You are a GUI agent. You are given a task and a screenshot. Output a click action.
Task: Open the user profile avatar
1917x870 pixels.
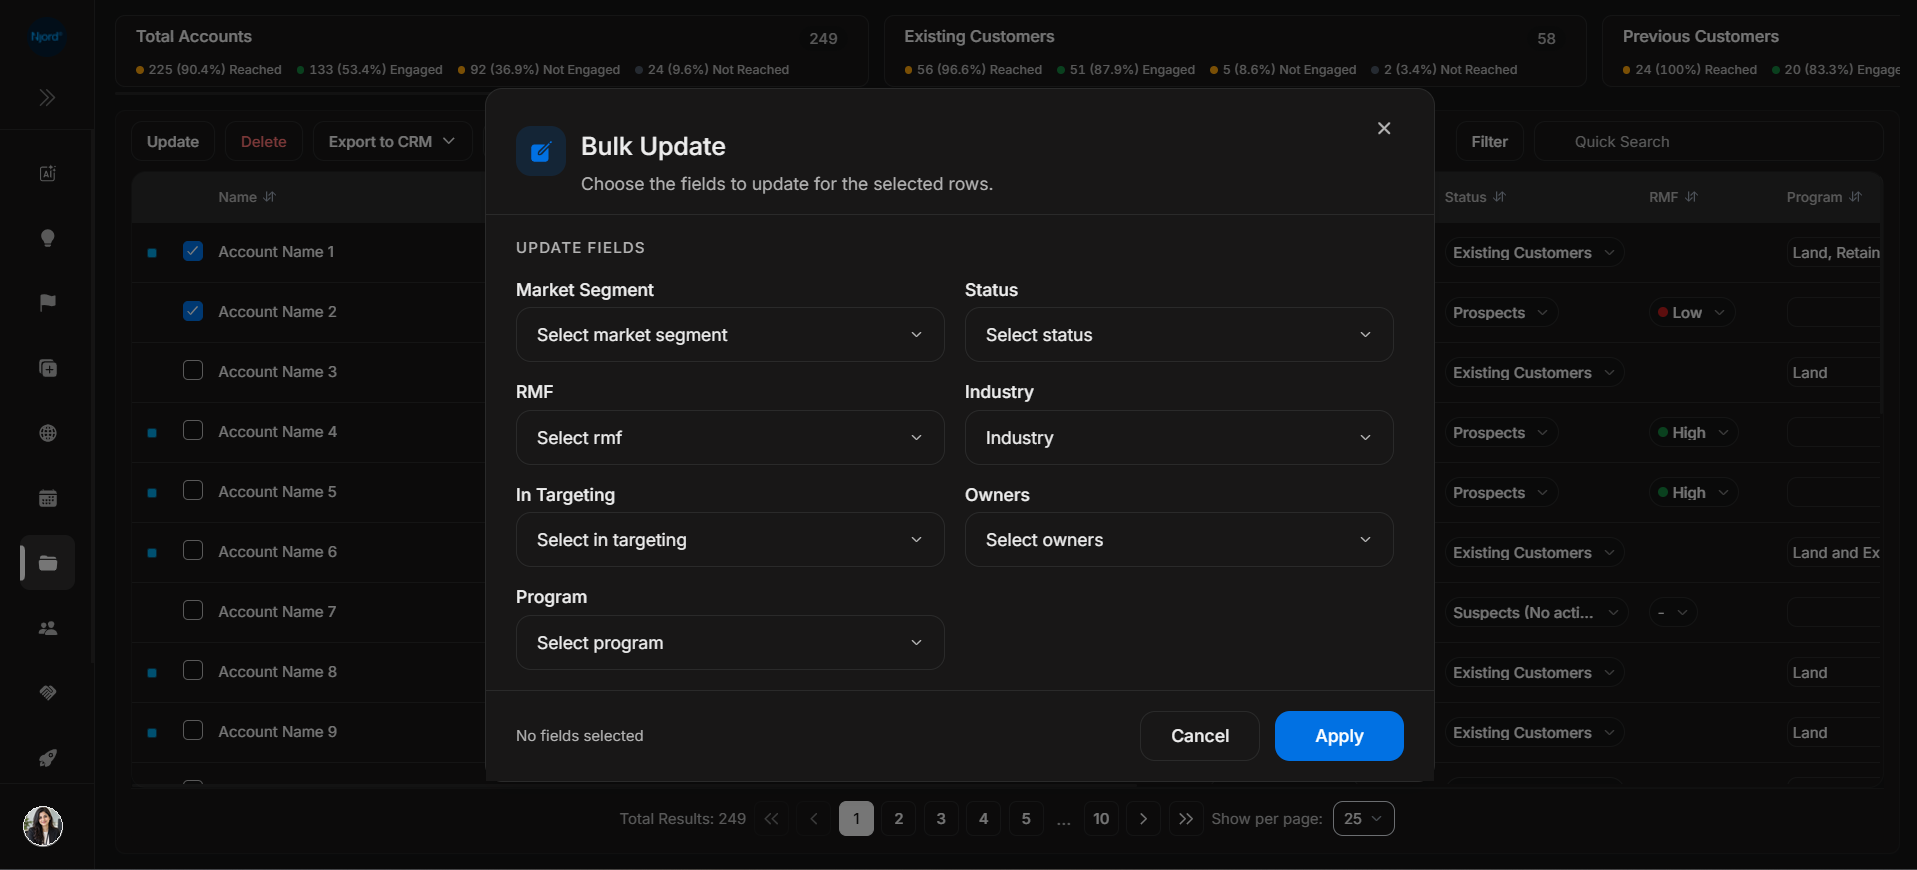click(43, 826)
